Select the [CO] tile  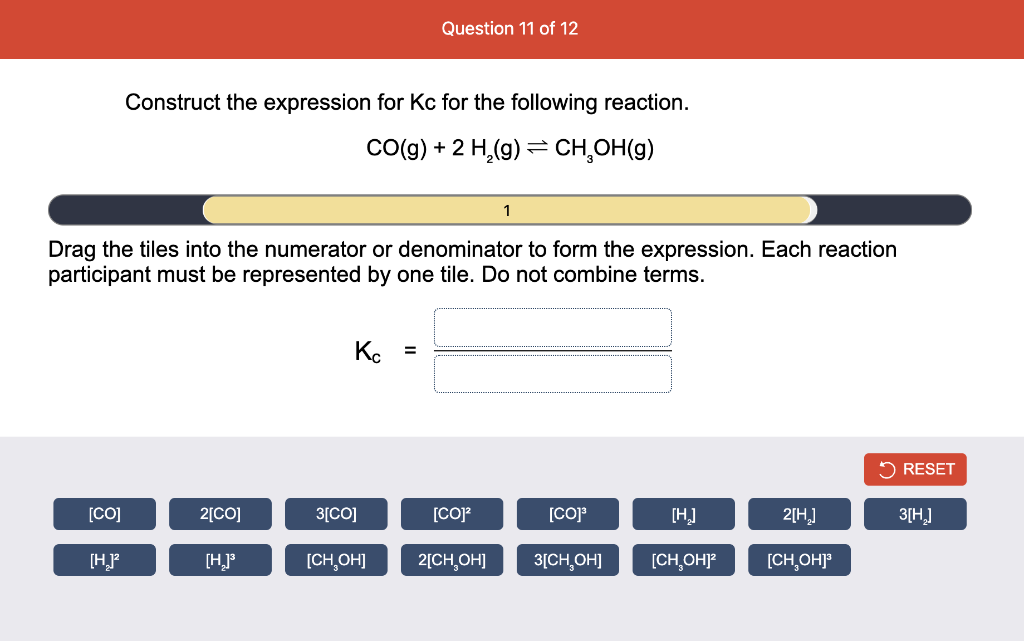coord(104,513)
